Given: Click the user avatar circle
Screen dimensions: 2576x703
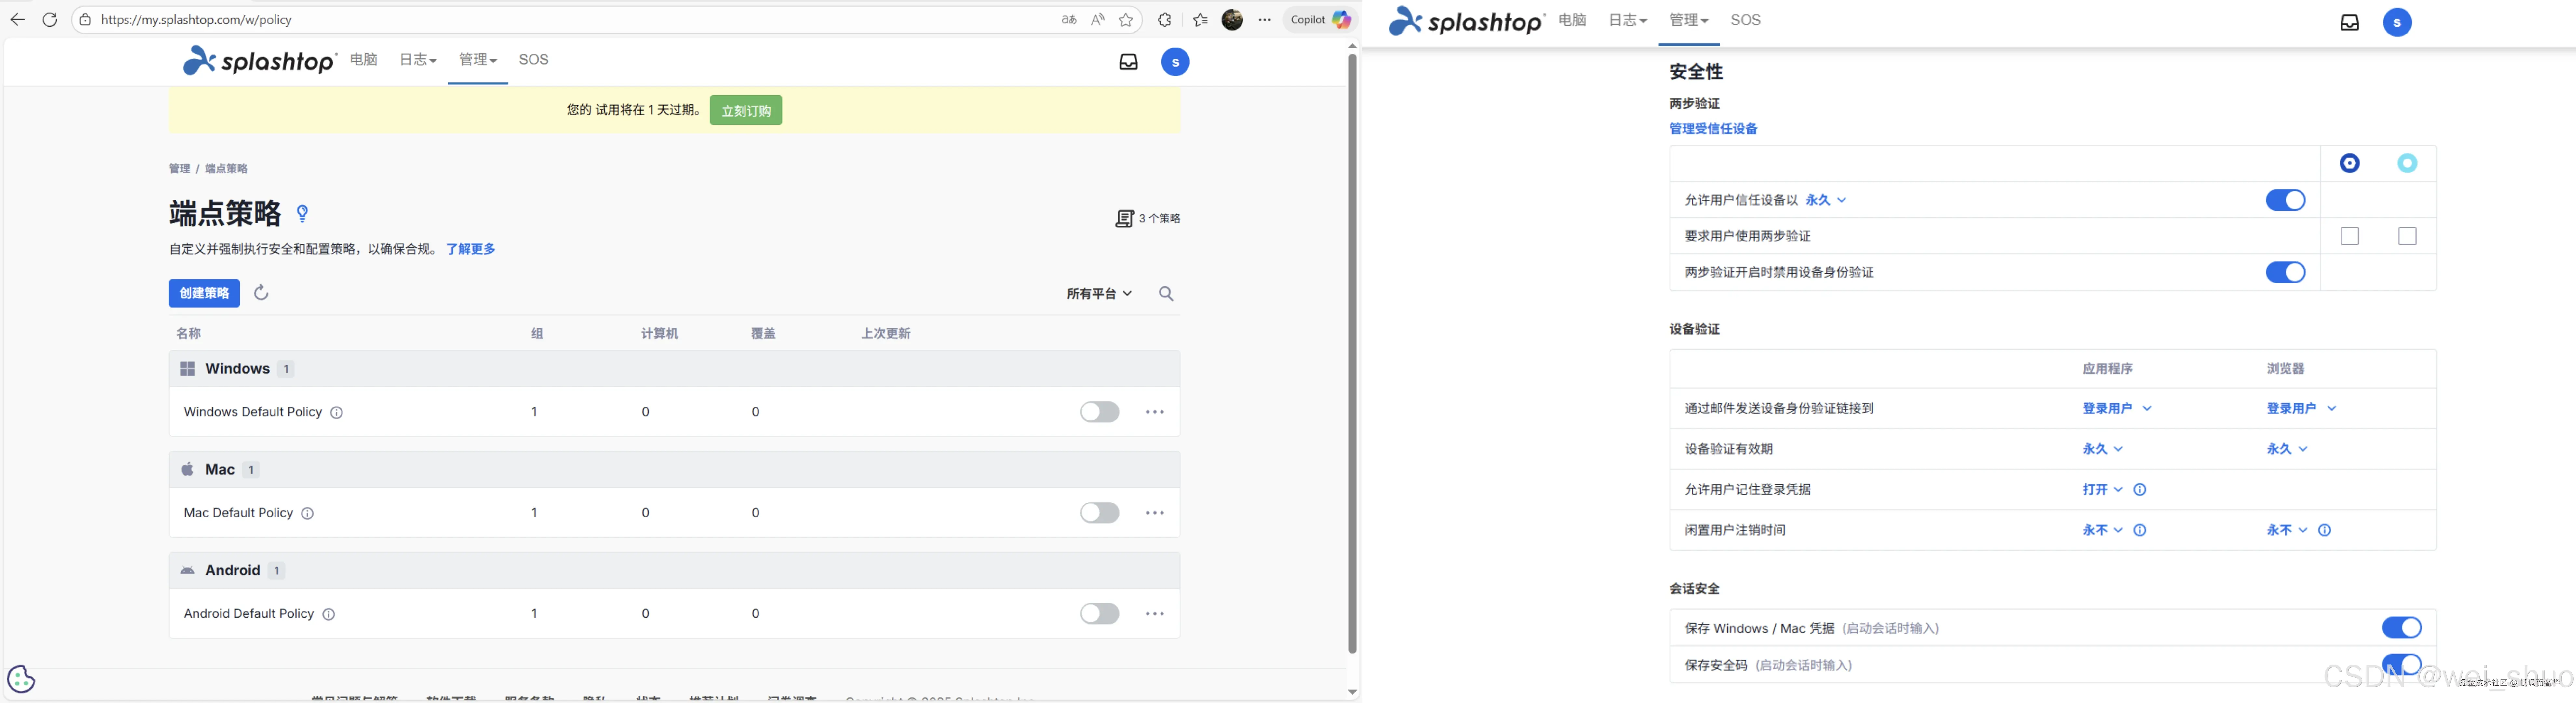Looking at the screenshot, I should pos(1175,61).
